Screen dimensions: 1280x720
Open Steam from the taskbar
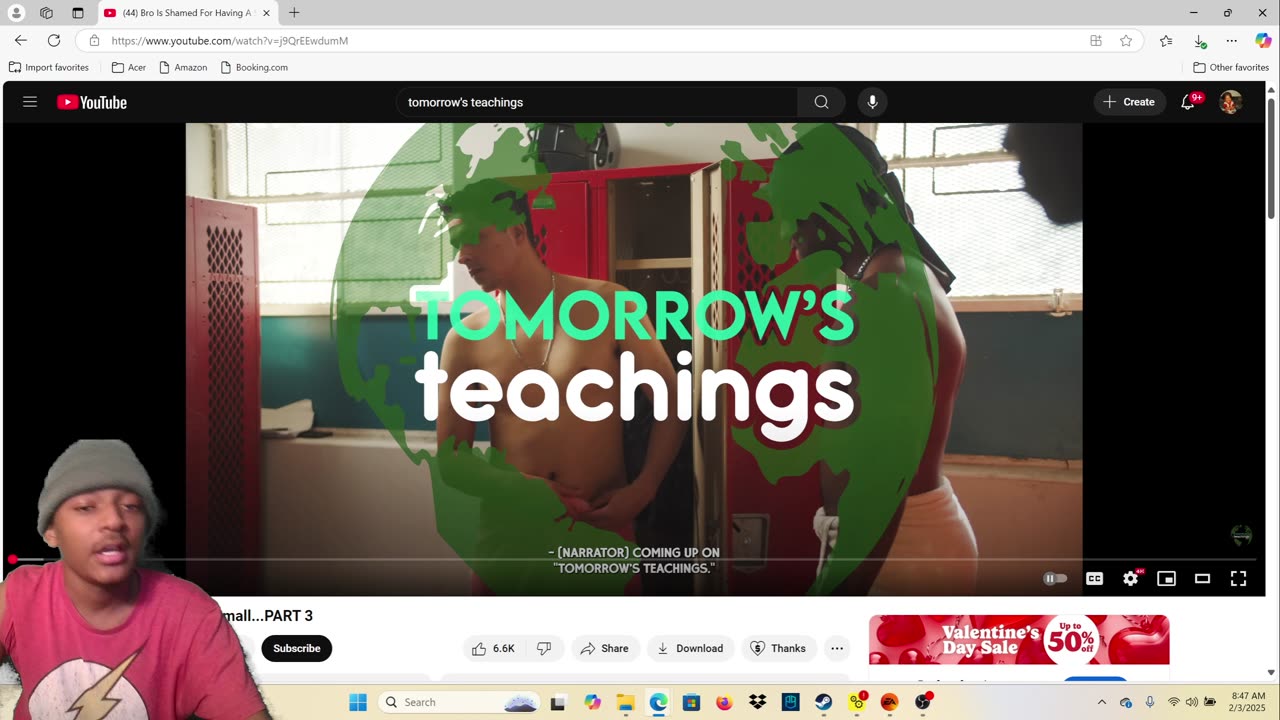pyautogui.click(x=823, y=702)
